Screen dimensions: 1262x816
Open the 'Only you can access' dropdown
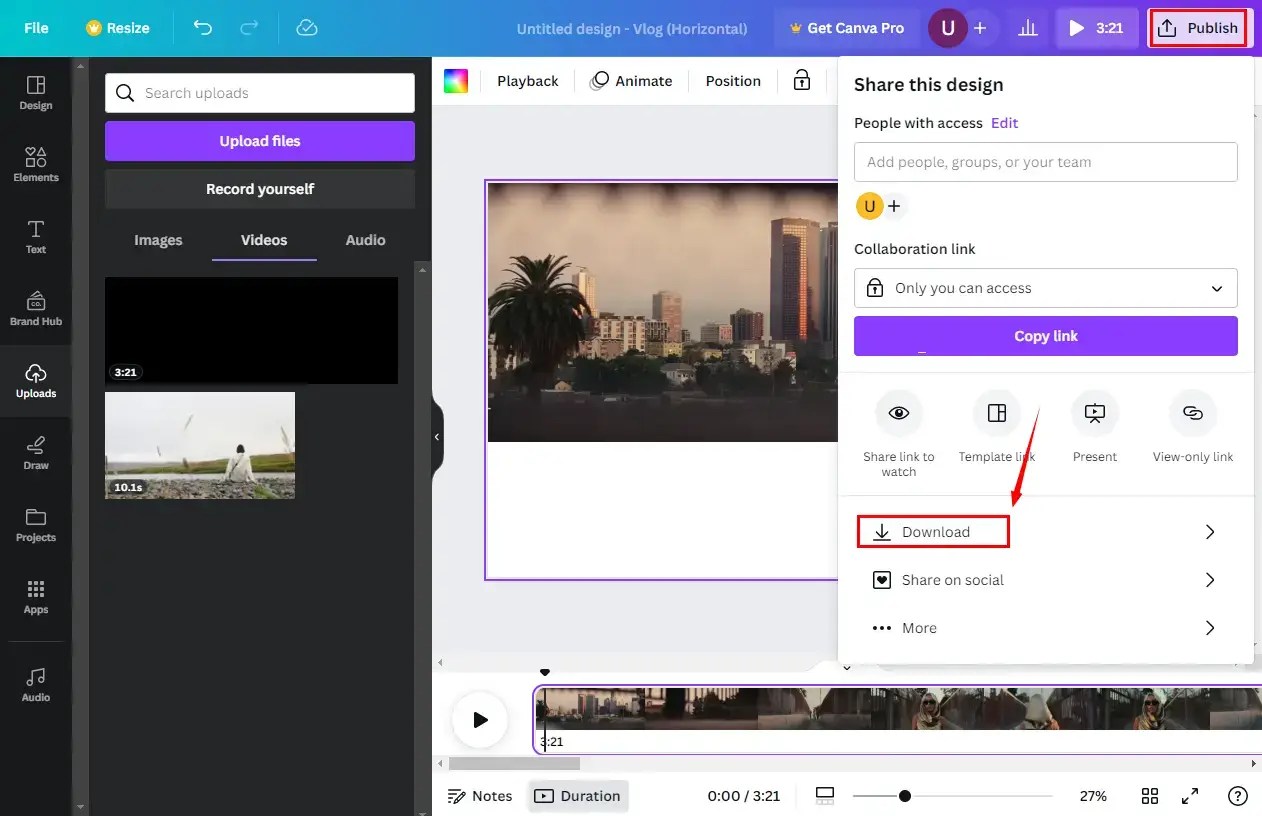(1045, 287)
